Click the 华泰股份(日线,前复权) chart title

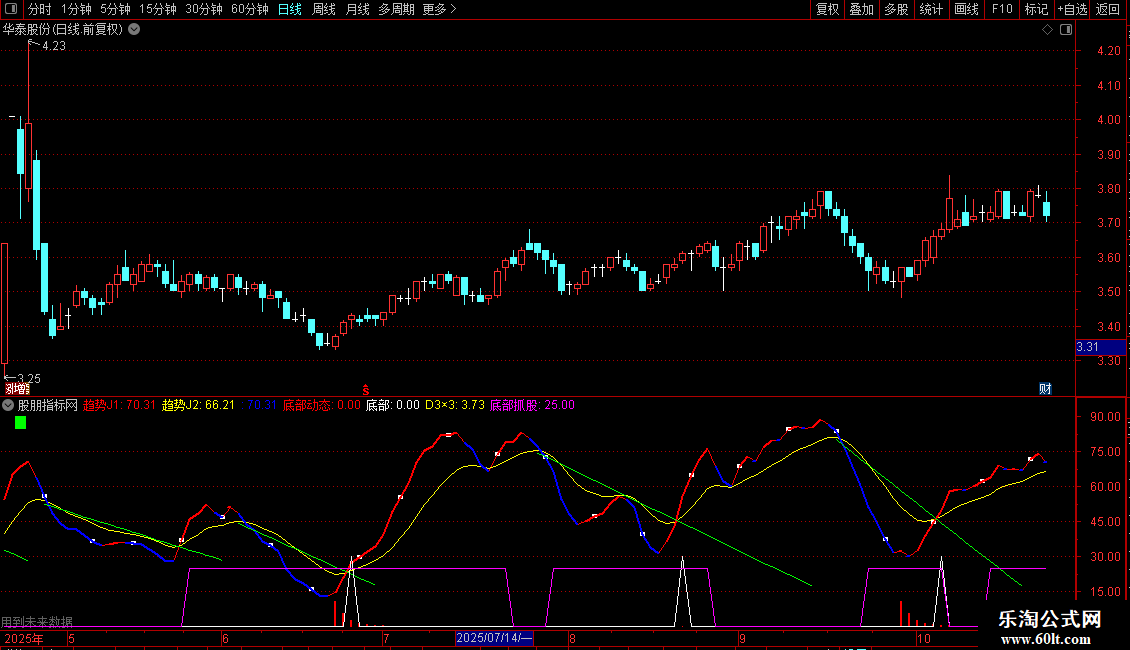63,30
